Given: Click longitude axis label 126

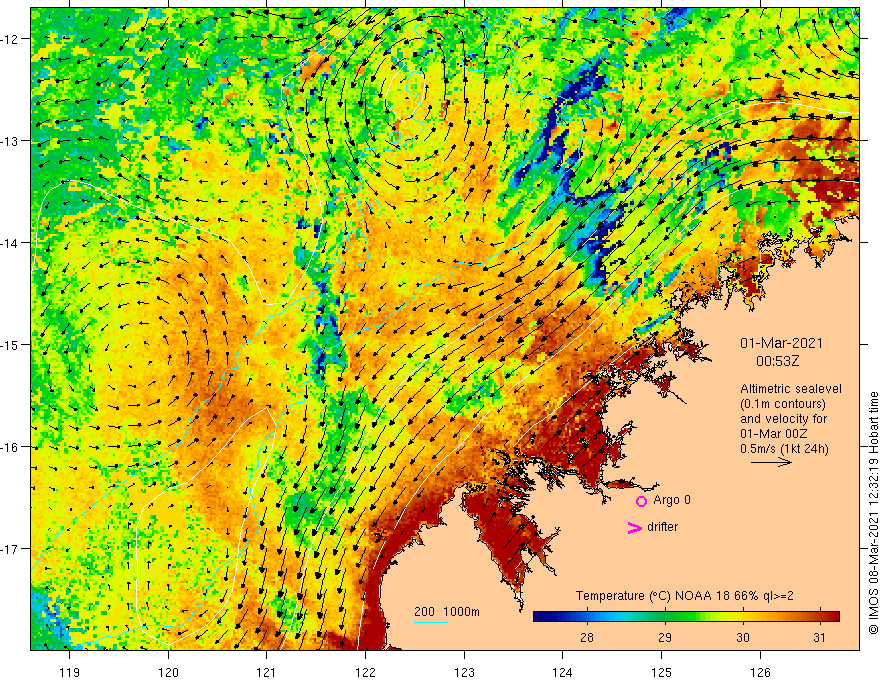Looking at the screenshot, I should click(x=760, y=672).
